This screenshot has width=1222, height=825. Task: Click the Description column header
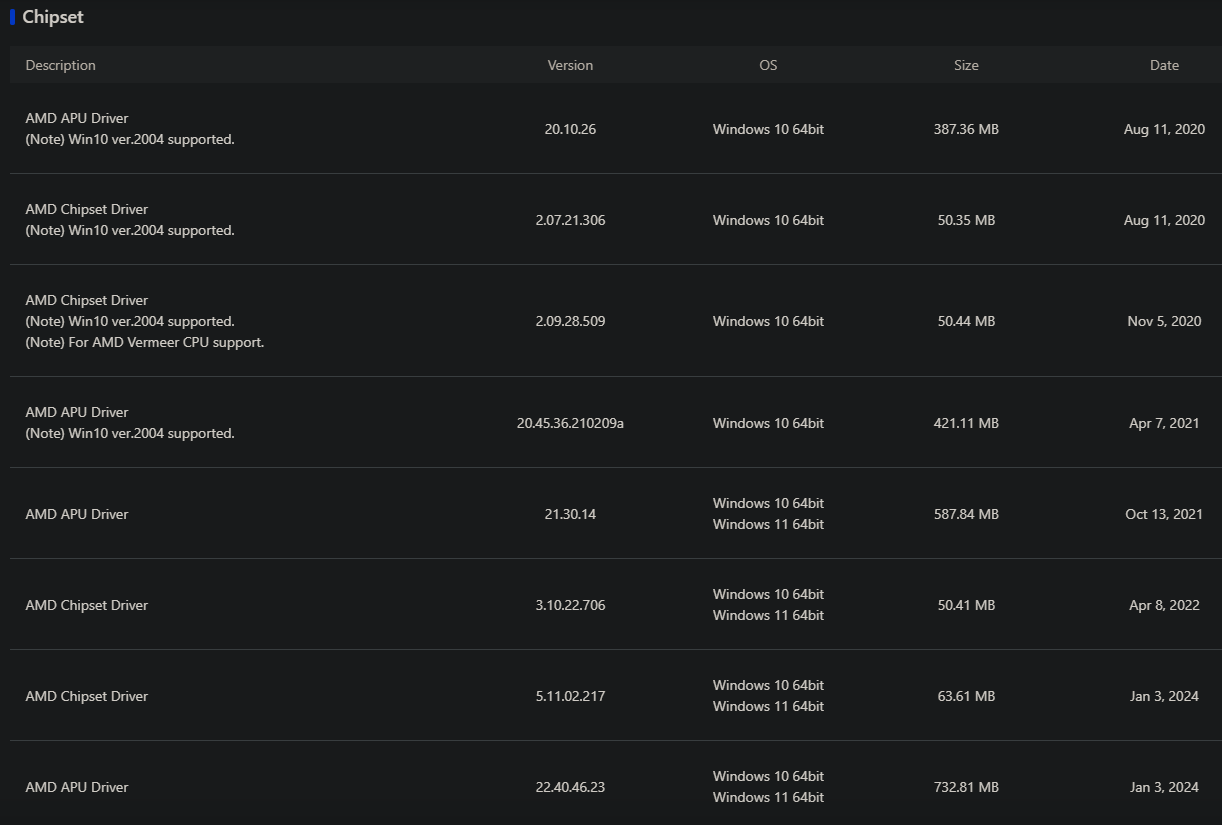pyautogui.click(x=61, y=65)
